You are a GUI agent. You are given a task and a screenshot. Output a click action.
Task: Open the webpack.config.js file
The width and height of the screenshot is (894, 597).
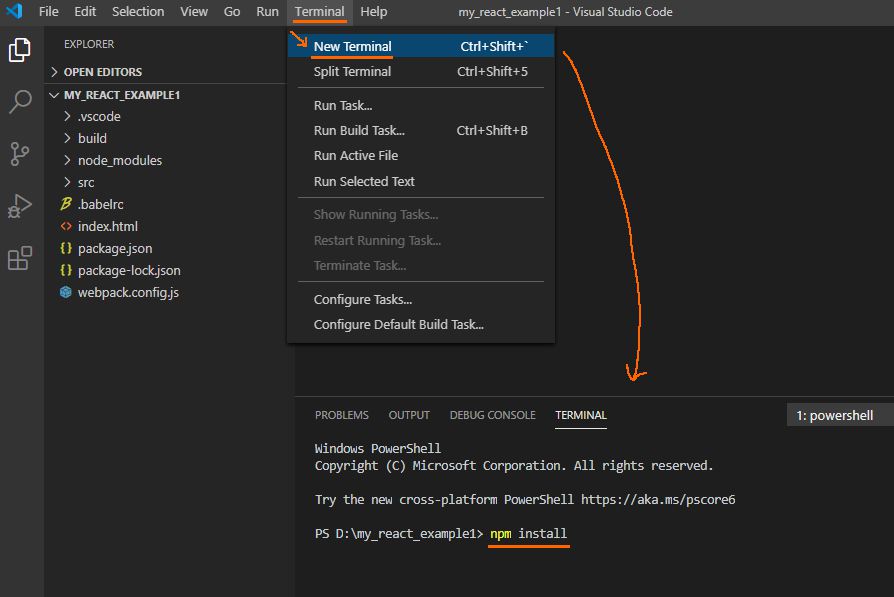tap(128, 292)
